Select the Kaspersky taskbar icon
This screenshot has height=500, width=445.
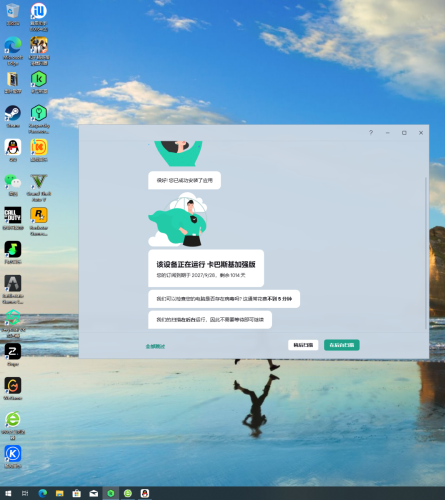coord(111,493)
